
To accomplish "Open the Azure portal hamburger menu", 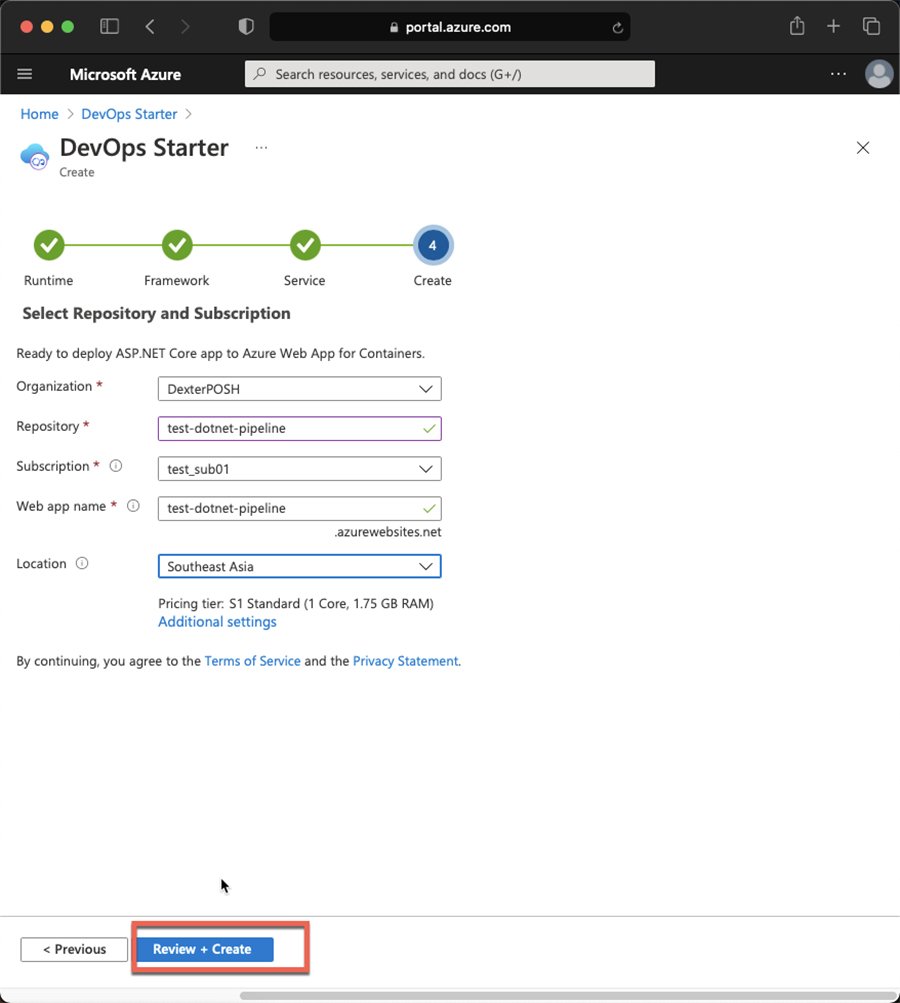I will click(25, 74).
